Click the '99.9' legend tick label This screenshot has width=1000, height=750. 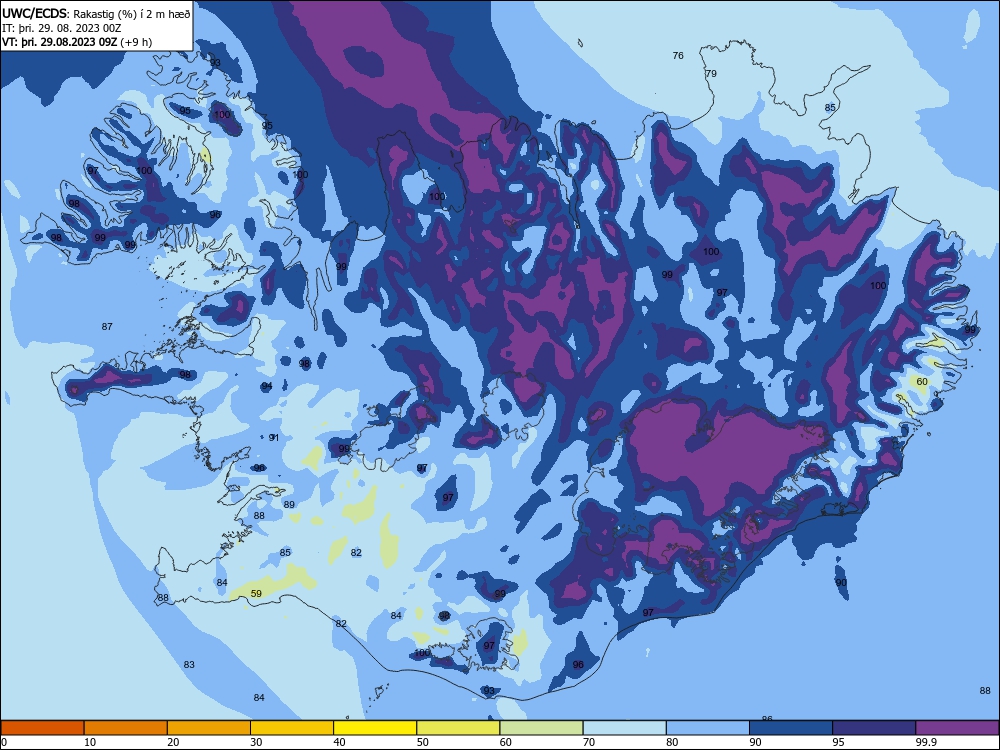926,742
